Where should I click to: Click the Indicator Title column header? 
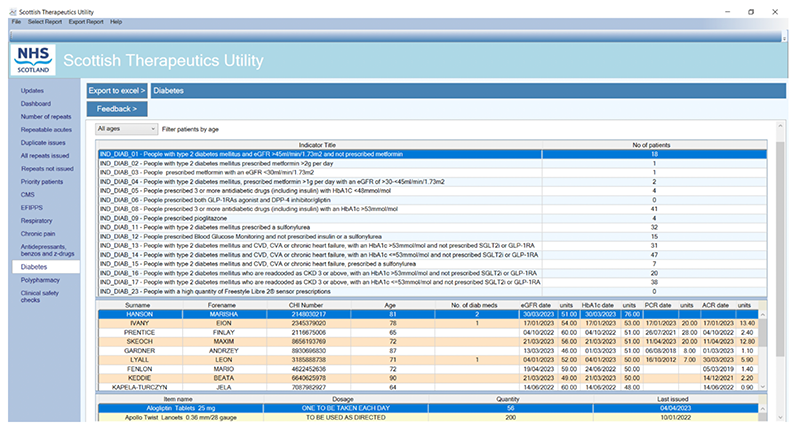coord(316,145)
